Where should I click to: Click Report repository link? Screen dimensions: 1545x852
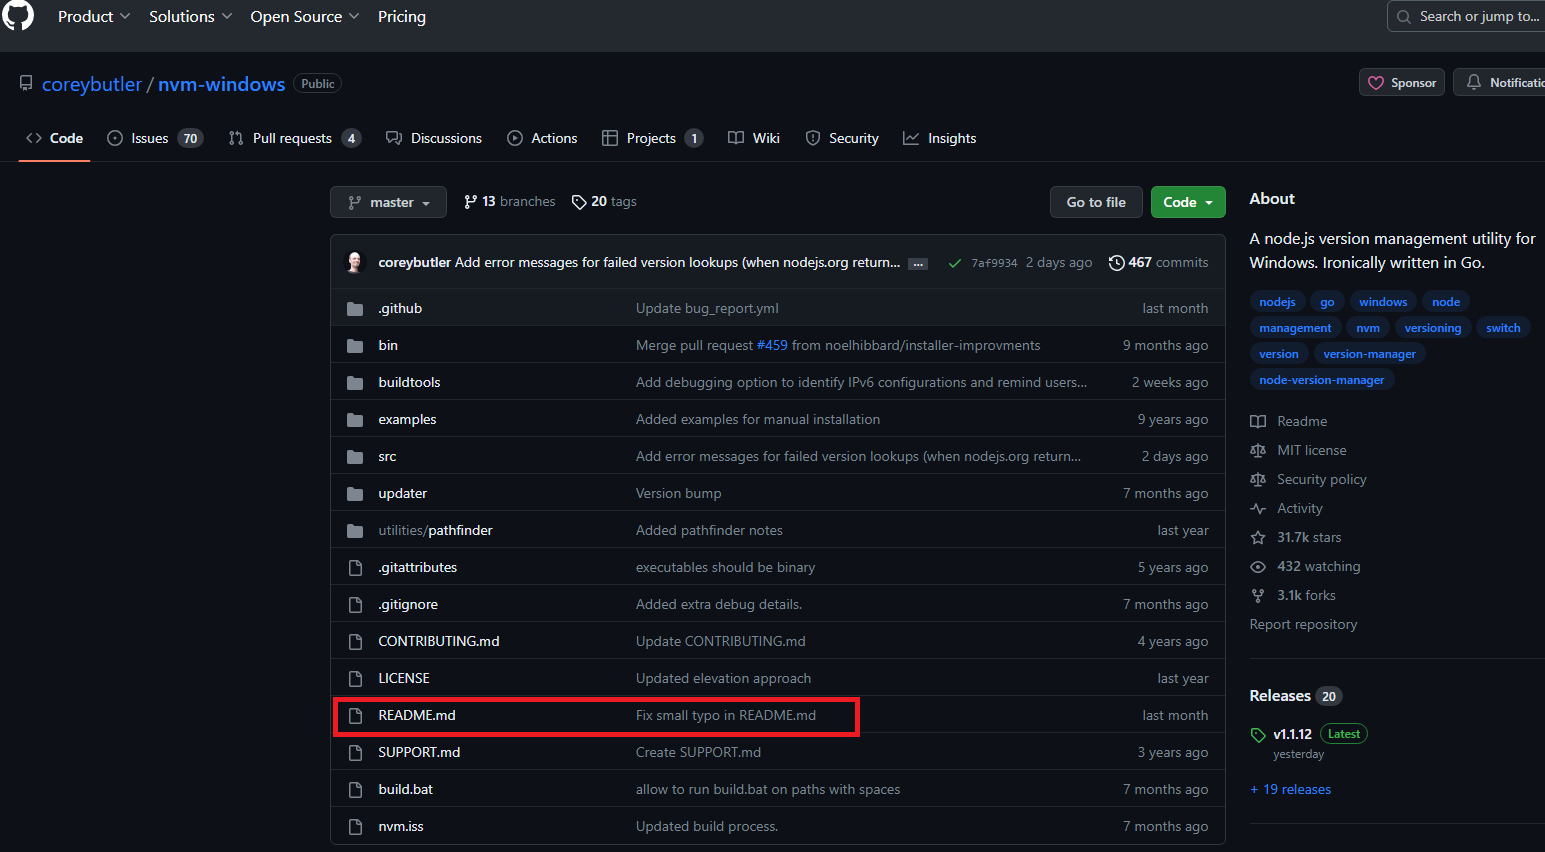click(x=1303, y=625)
